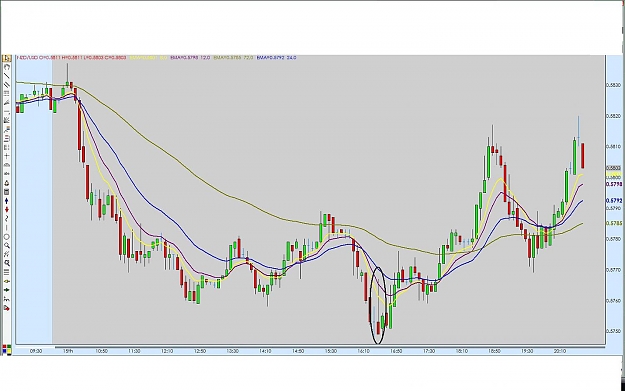This screenshot has height=391, width=625.
Task: Click the 14:10 time axis label
Action: [x=265, y=351]
